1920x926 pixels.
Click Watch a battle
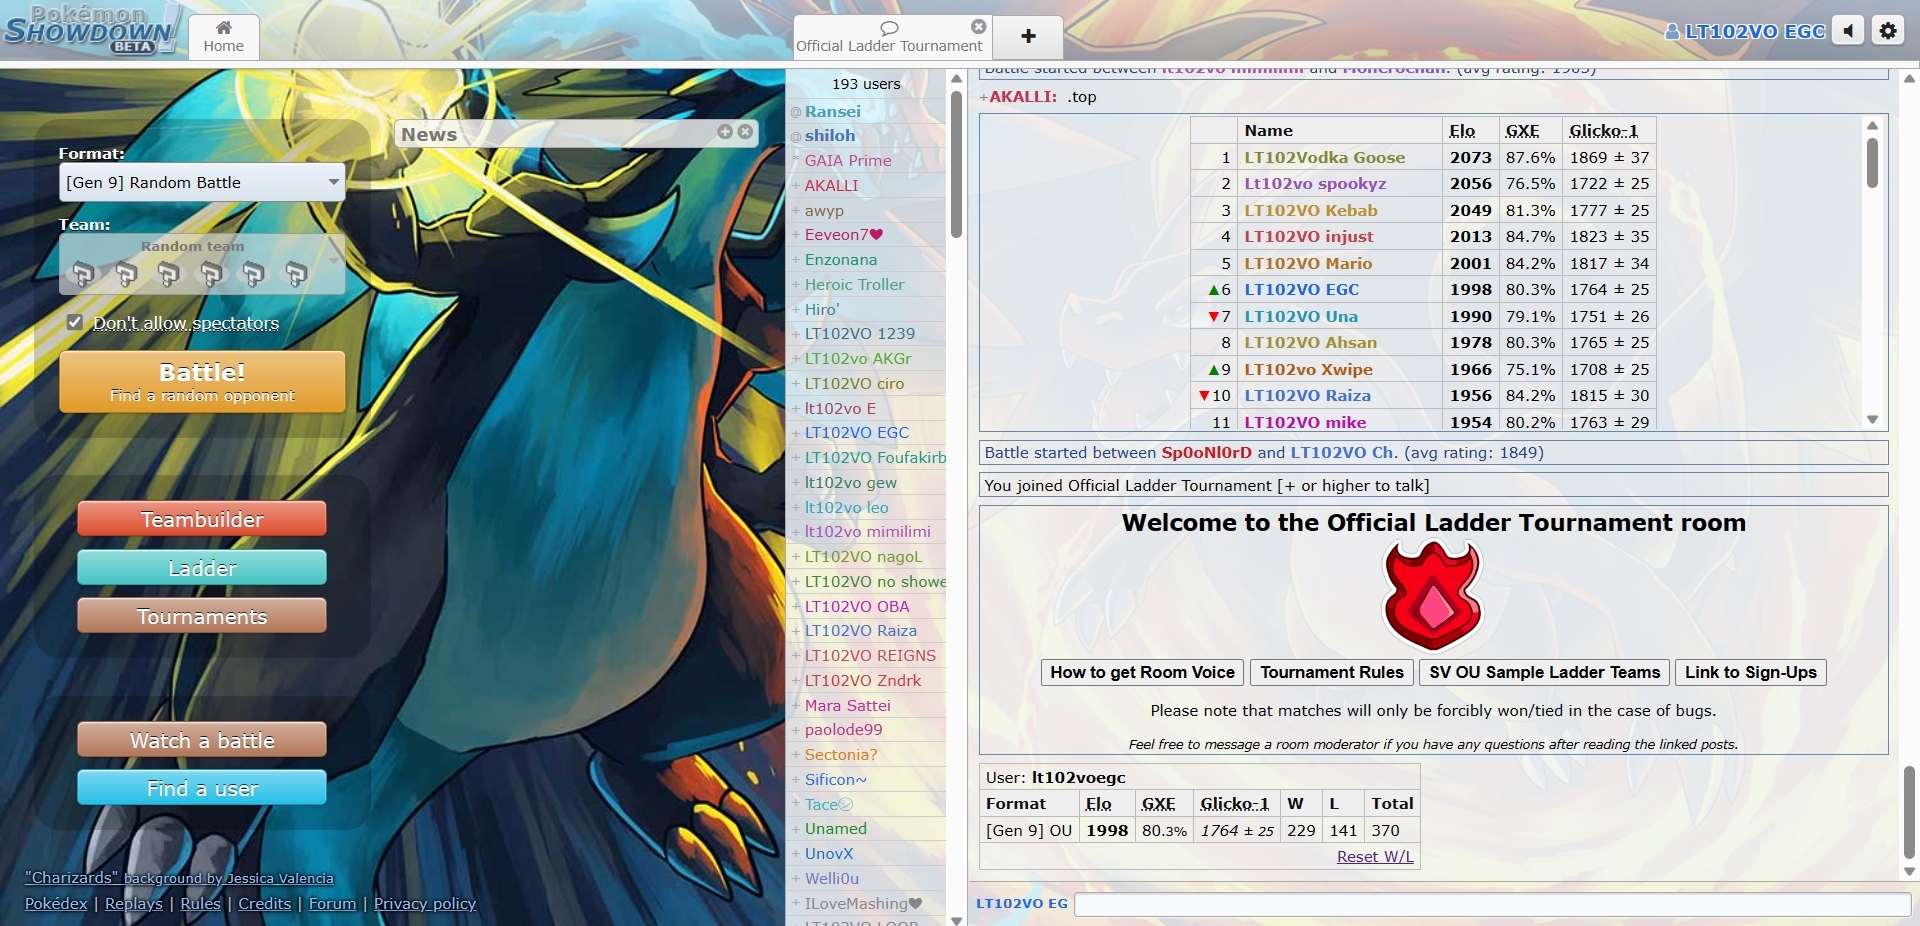point(202,740)
